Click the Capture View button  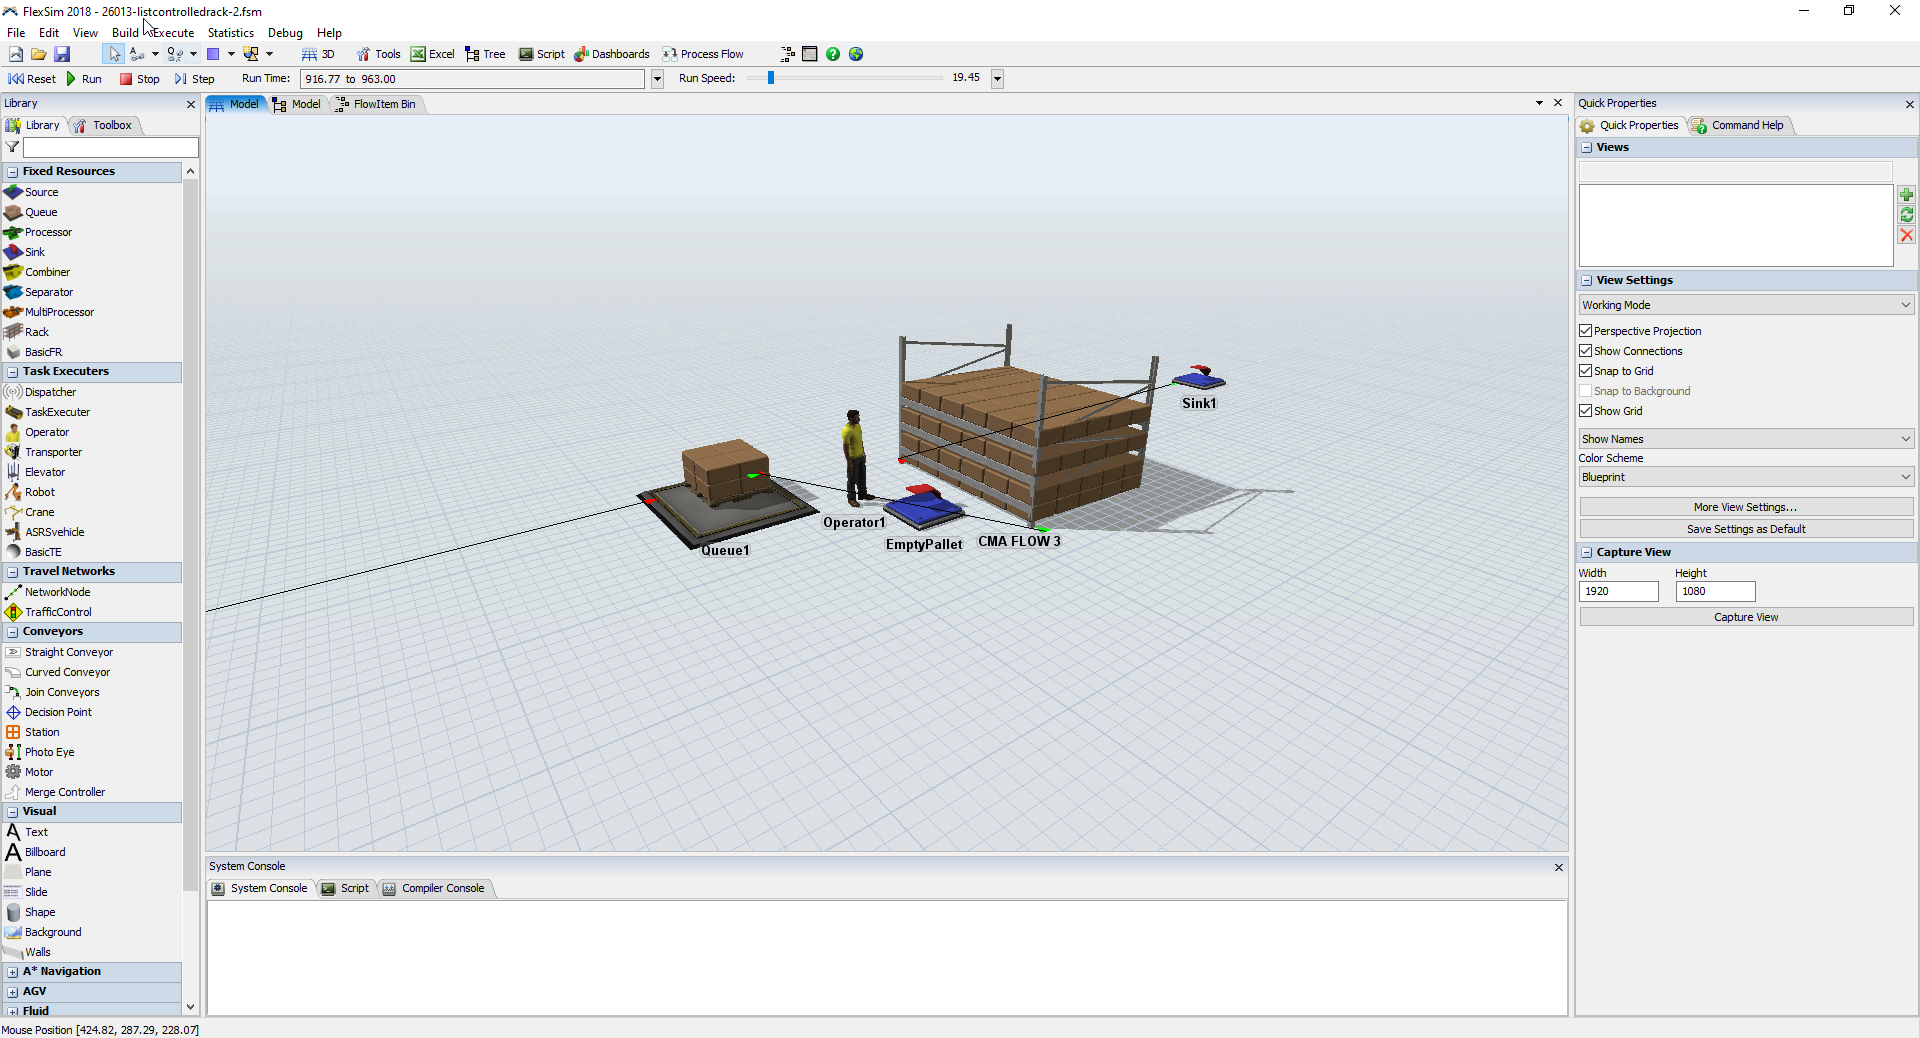point(1745,617)
